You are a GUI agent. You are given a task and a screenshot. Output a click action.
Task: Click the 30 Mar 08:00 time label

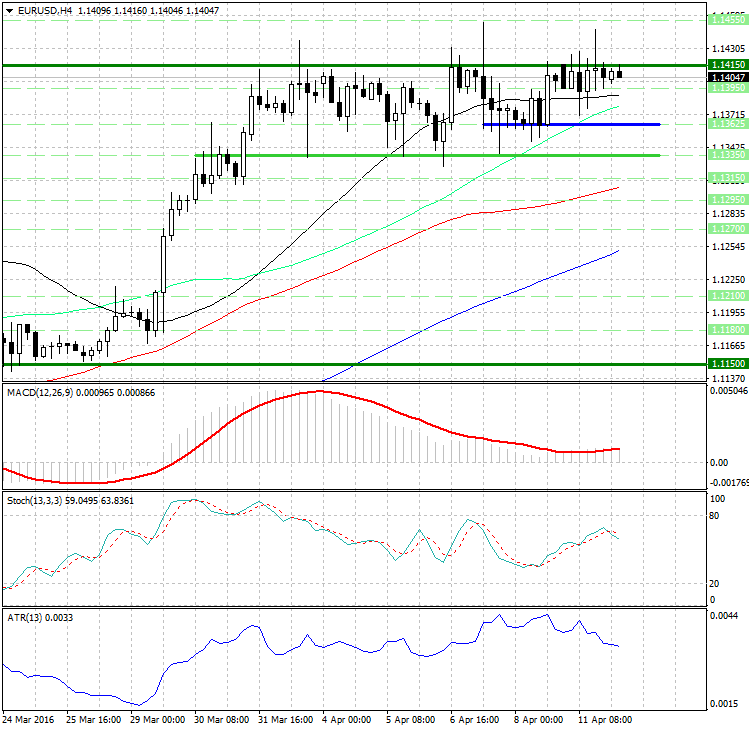pyautogui.click(x=222, y=720)
